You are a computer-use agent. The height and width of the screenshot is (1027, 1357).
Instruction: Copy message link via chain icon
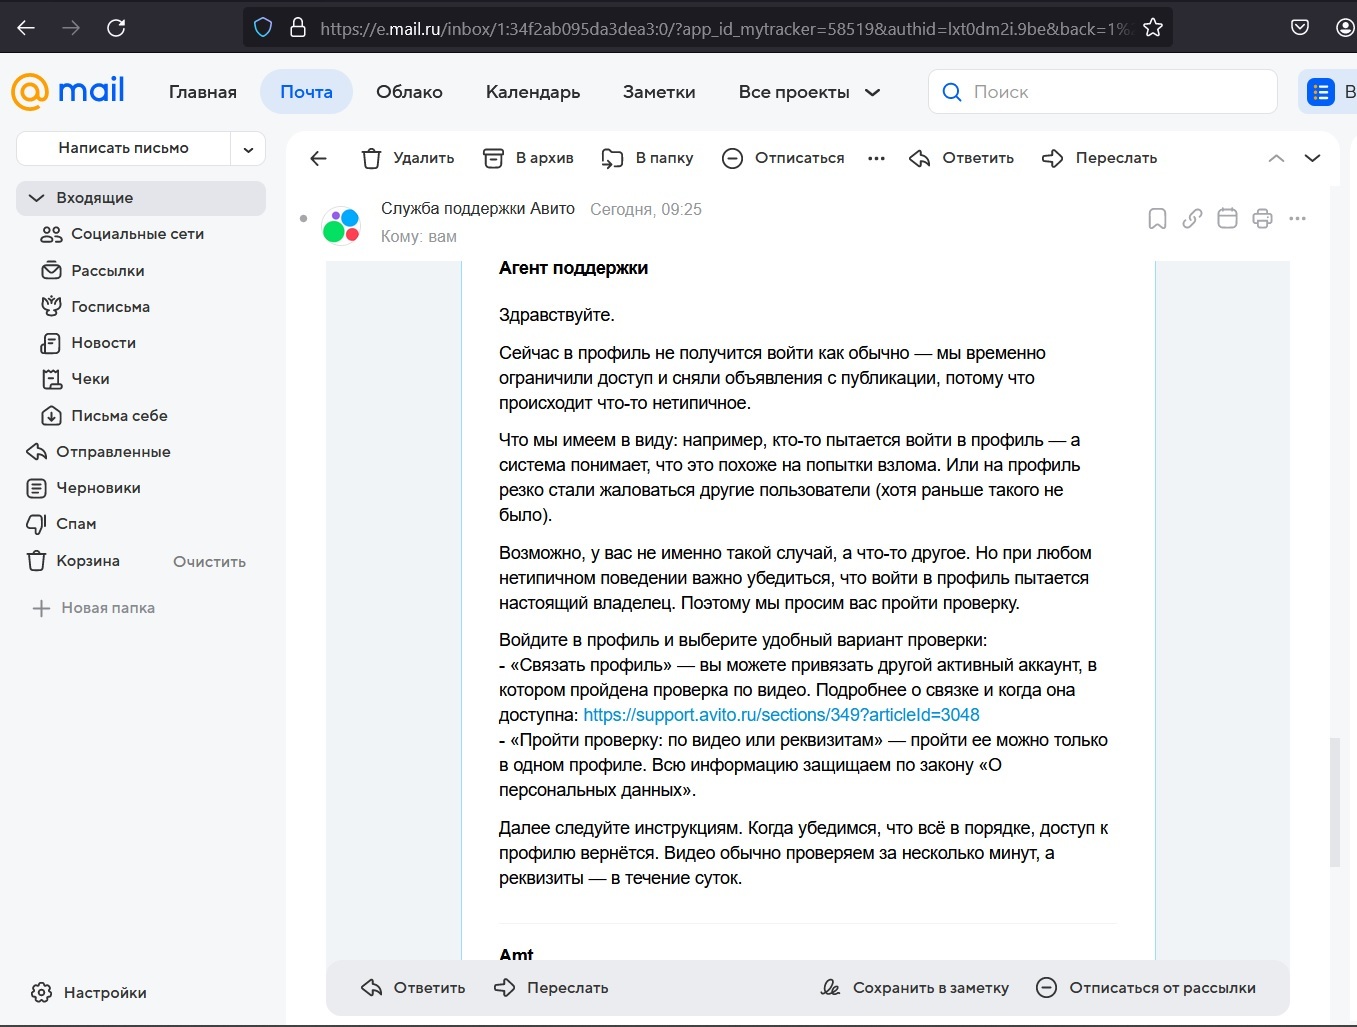1192,218
